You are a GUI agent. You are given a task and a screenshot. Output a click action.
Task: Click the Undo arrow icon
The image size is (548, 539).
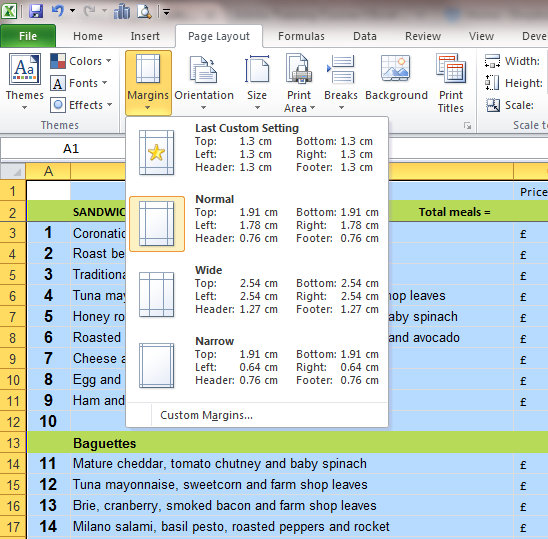pyautogui.click(x=58, y=11)
